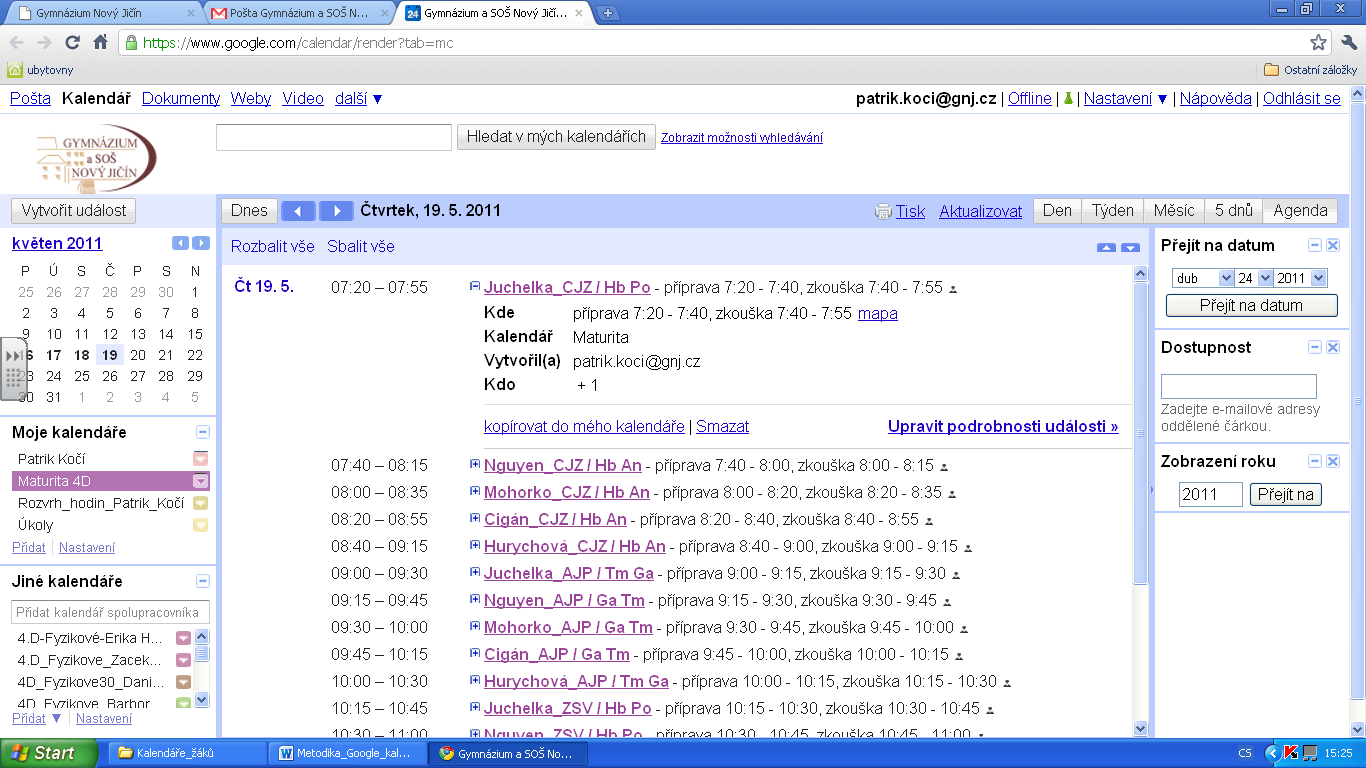Switch to the Pošta Gmail browser tab
Viewport: 1366px width, 768px height.
click(300, 14)
